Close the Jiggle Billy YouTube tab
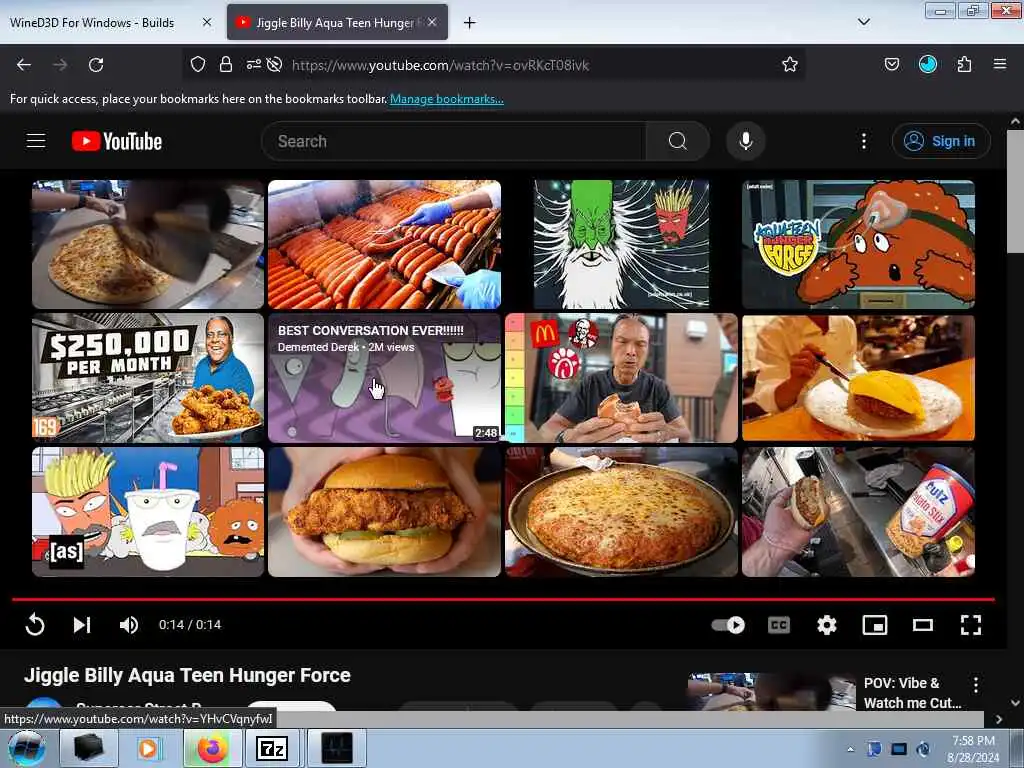The image size is (1024, 768). 432,22
